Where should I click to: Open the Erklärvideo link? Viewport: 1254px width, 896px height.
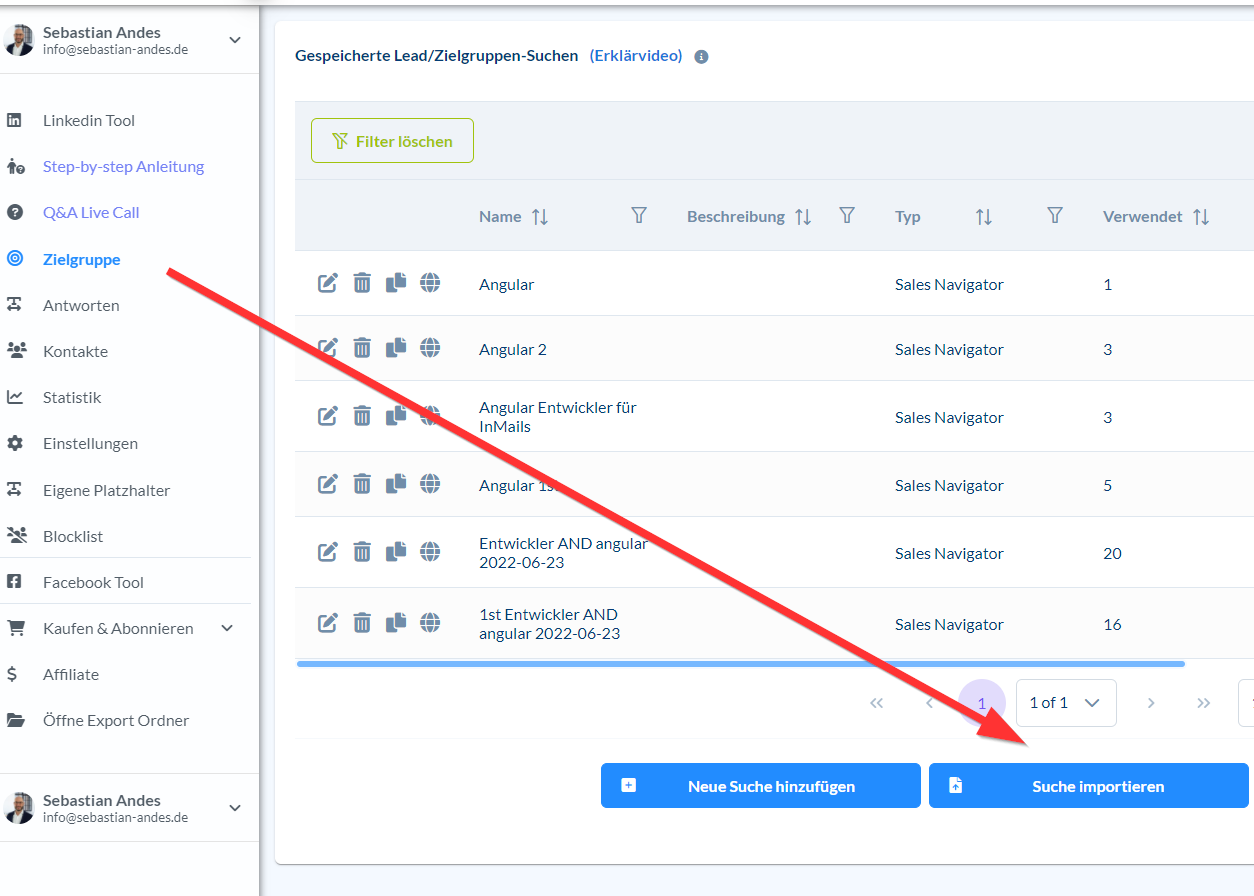tap(636, 56)
